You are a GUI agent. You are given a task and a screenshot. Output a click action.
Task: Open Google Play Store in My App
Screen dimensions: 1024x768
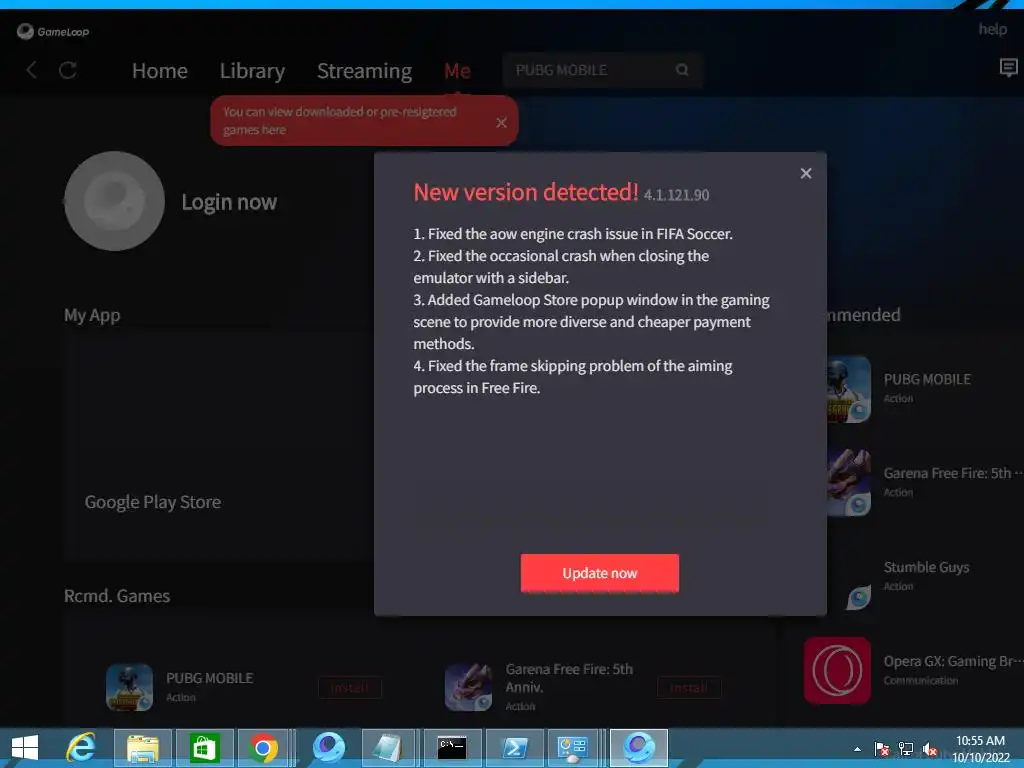point(153,502)
